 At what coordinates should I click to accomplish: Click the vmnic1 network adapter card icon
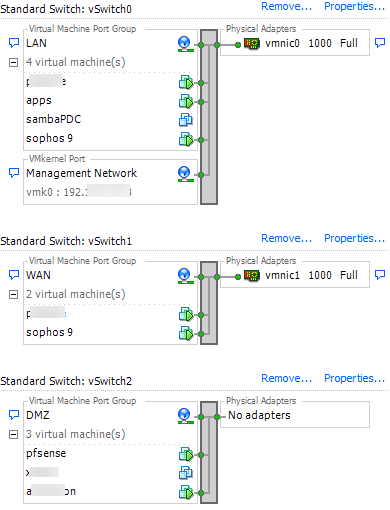coord(252,276)
